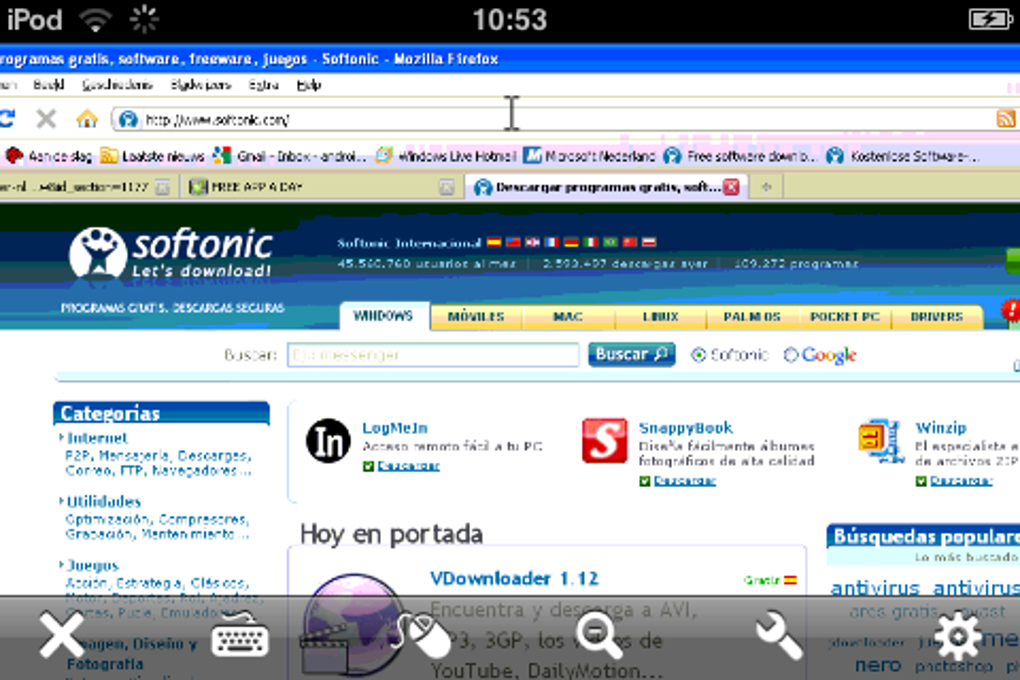Image resolution: width=1020 pixels, height=680 pixels.
Task: Click the Firefox home icon
Action: (x=84, y=118)
